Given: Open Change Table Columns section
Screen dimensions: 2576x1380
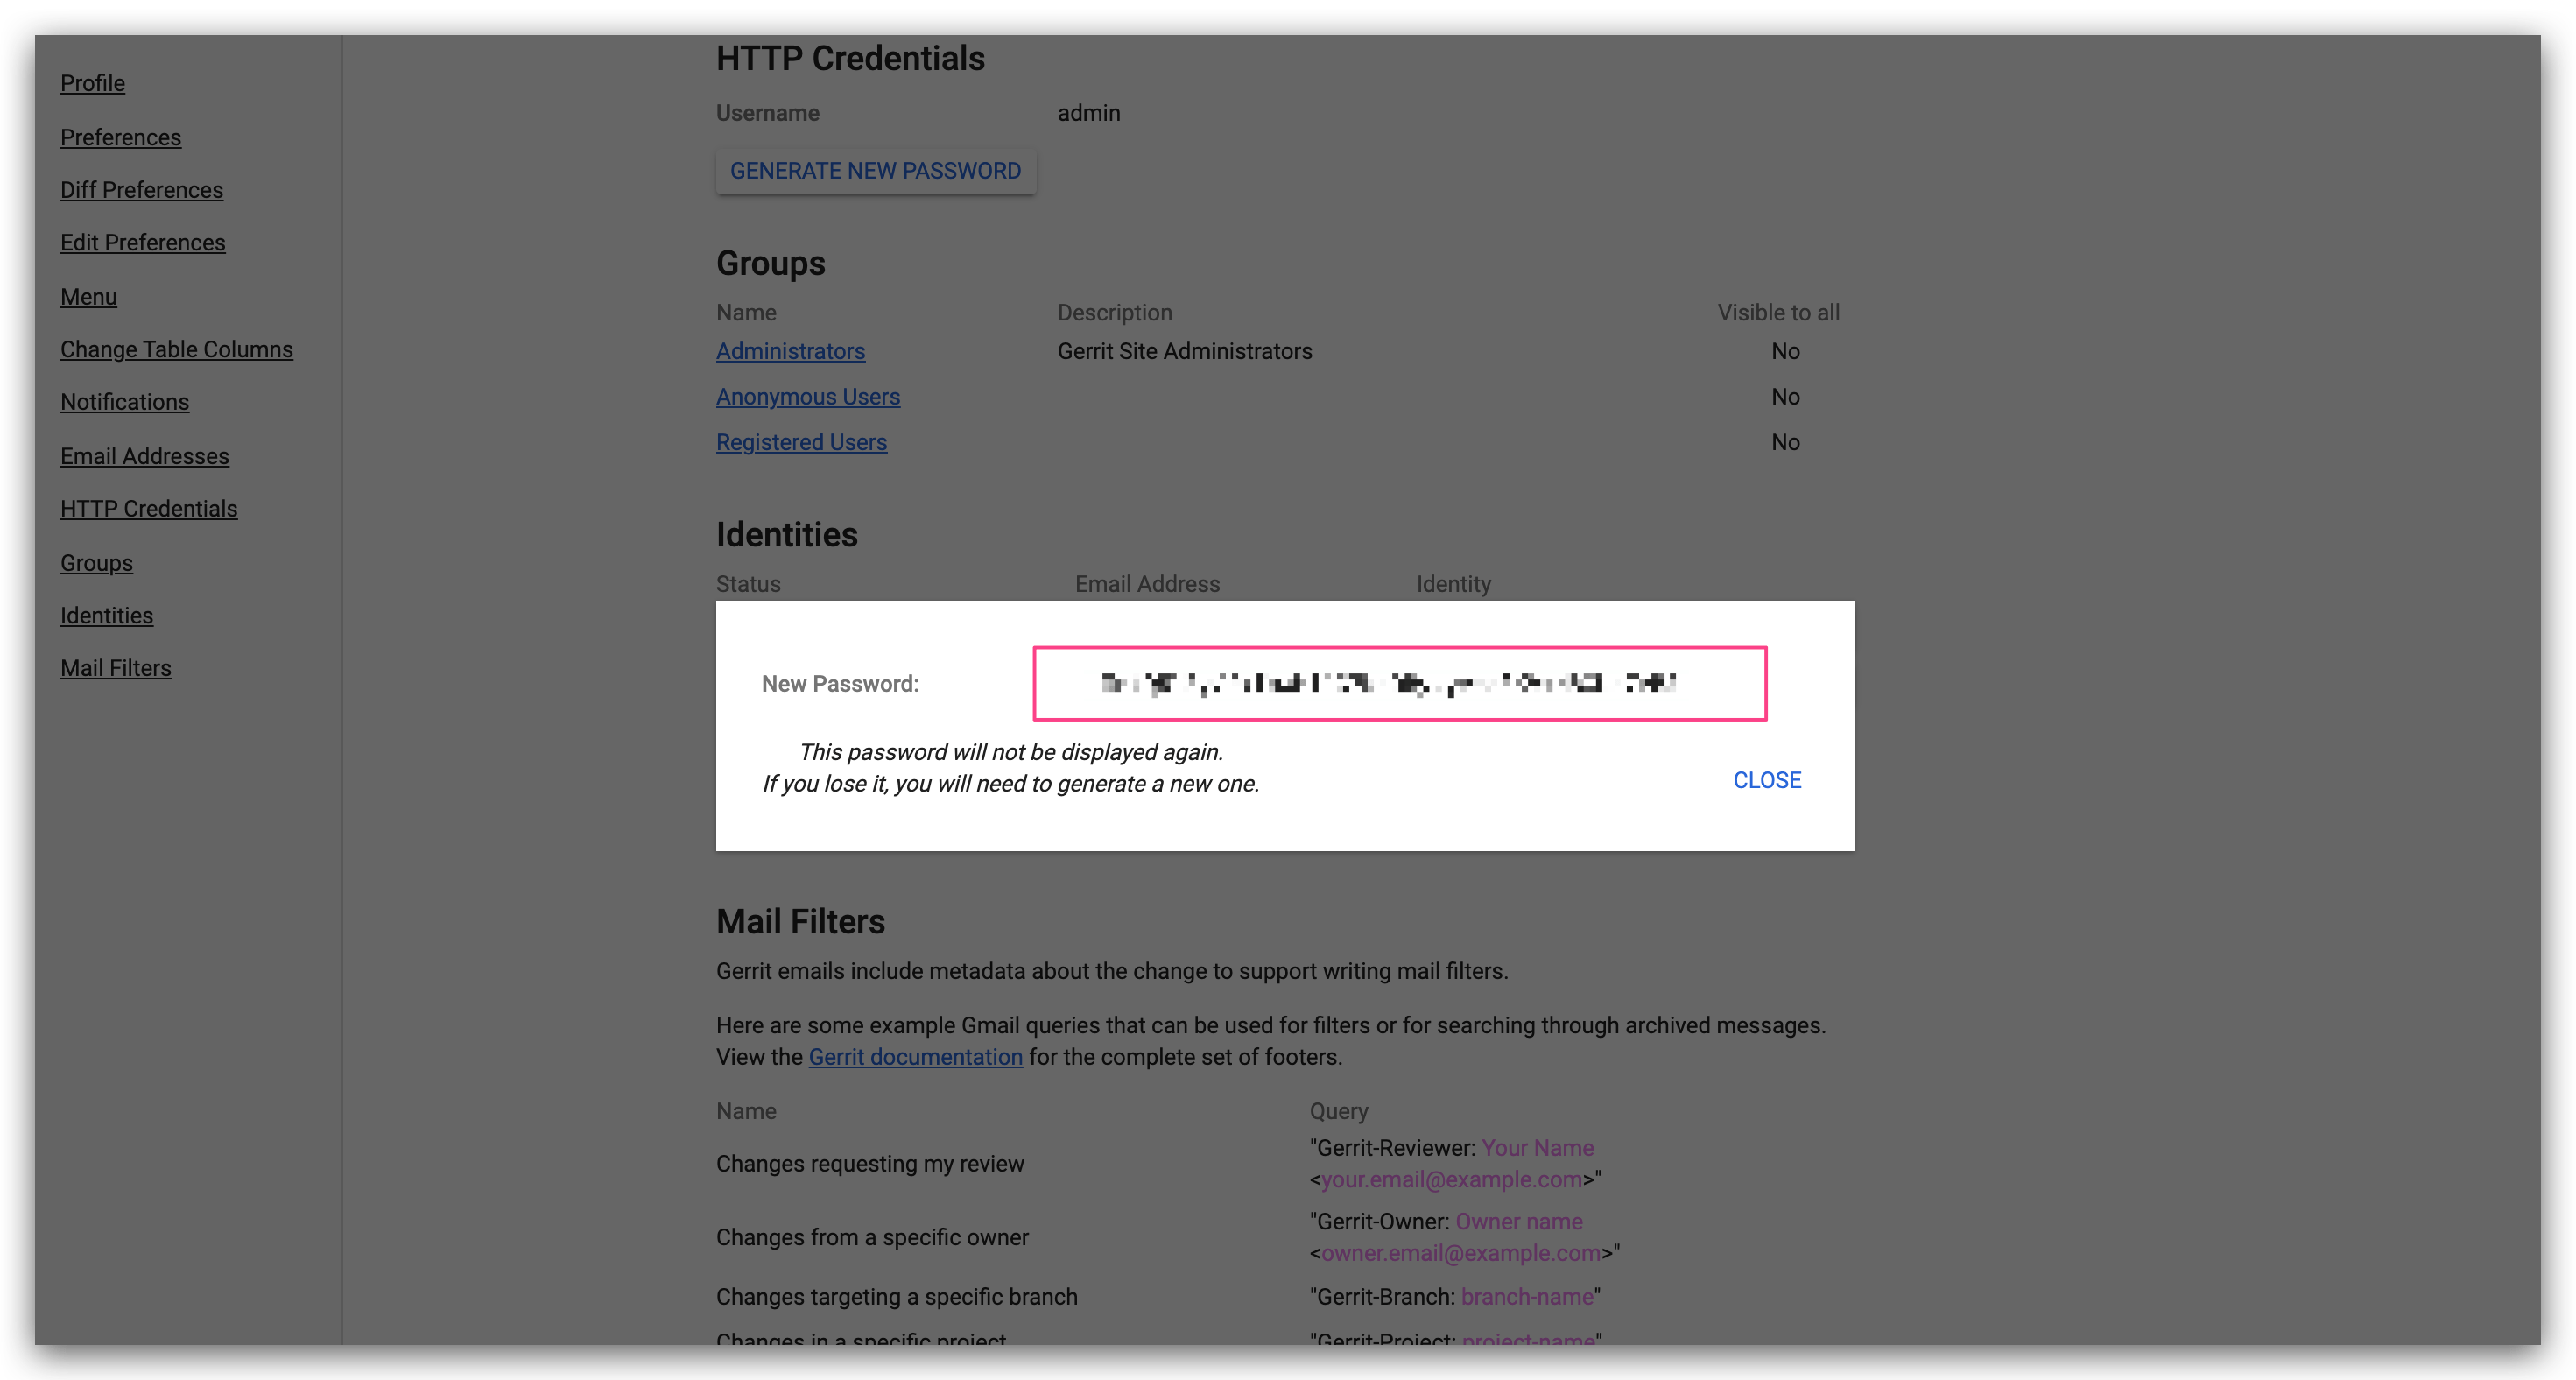Looking at the screenshot, I should (176, 349).
